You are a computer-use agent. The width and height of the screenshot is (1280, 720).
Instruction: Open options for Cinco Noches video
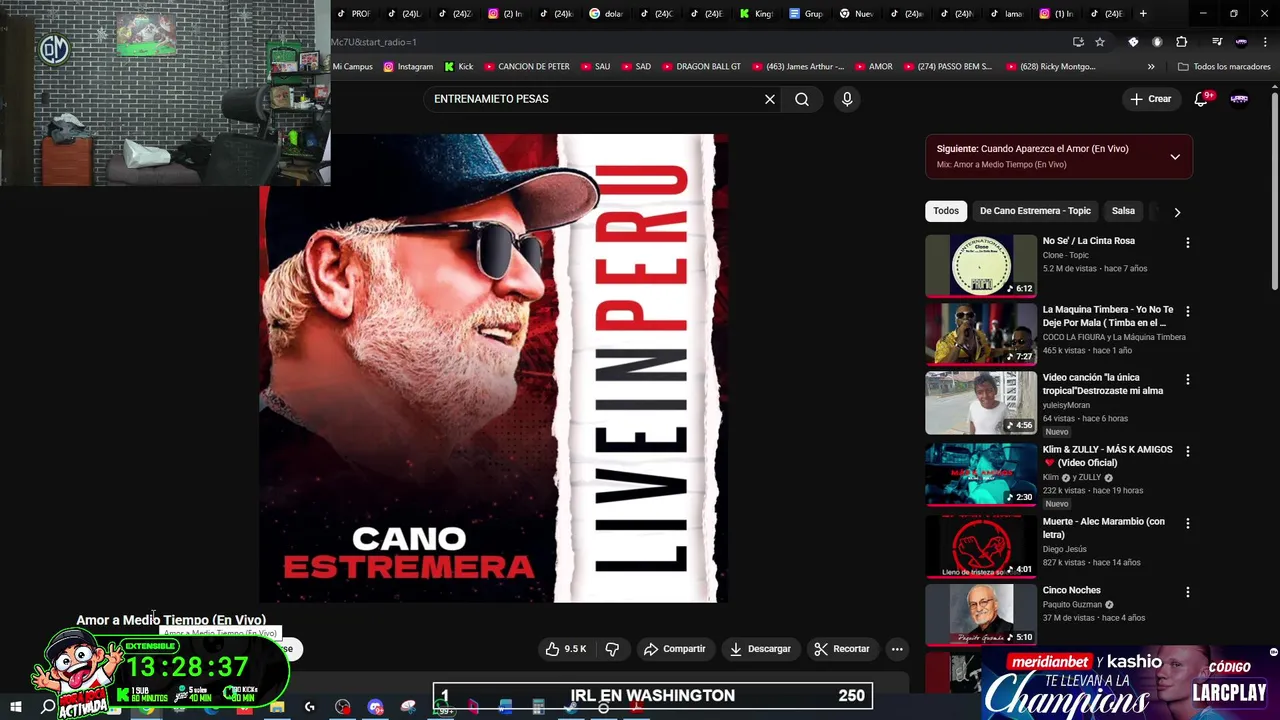coord(1188,592)
